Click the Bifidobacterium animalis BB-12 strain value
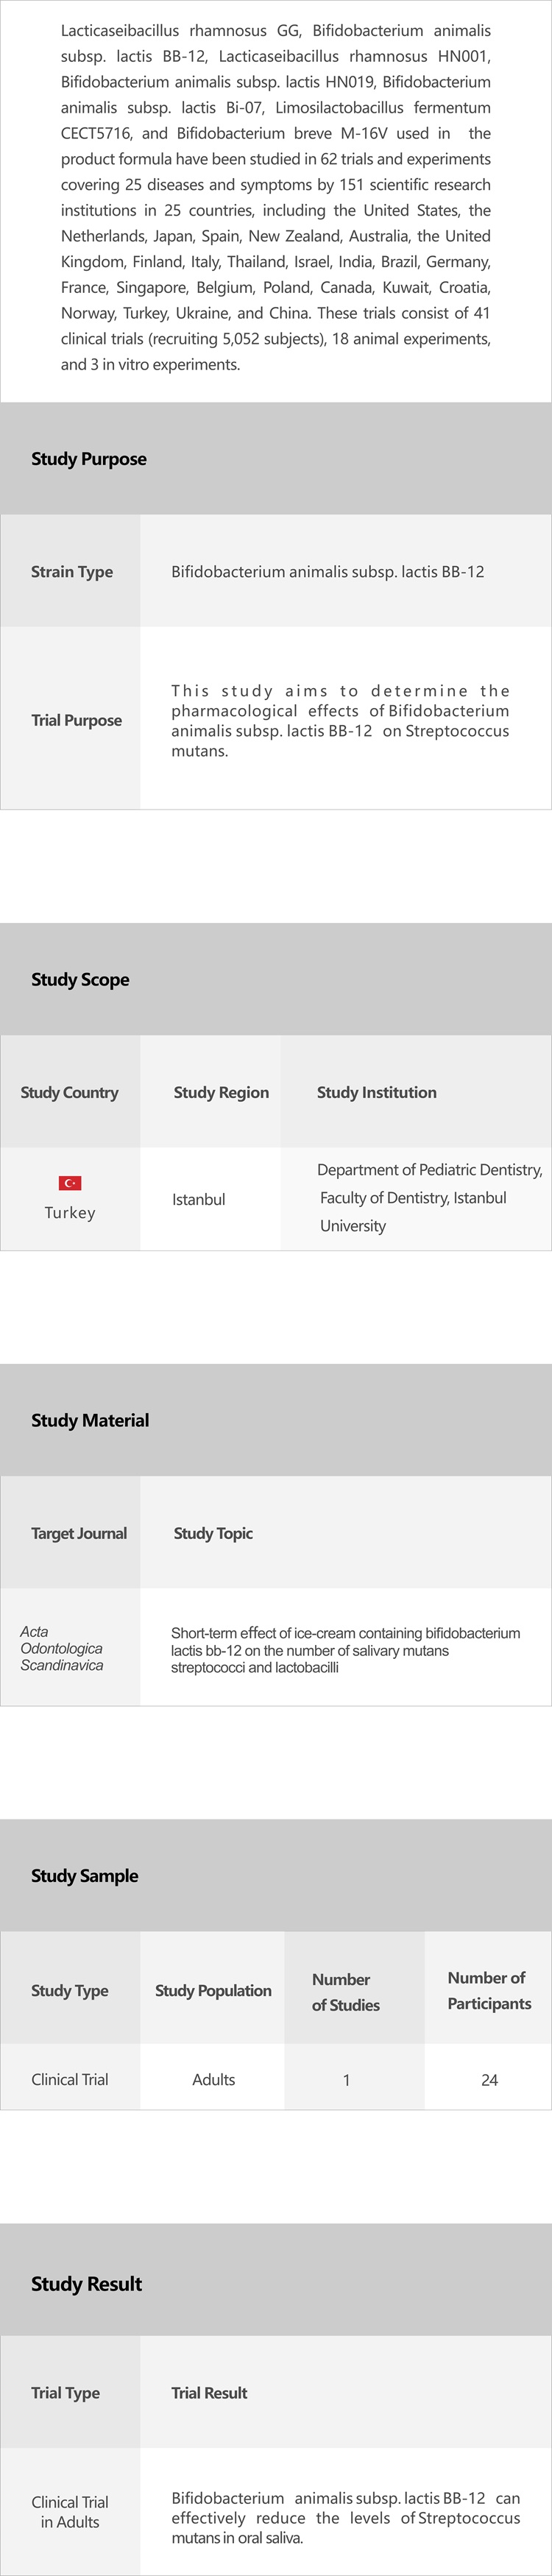The width and height of the screenshot is (552, 2576). (327, 572)
